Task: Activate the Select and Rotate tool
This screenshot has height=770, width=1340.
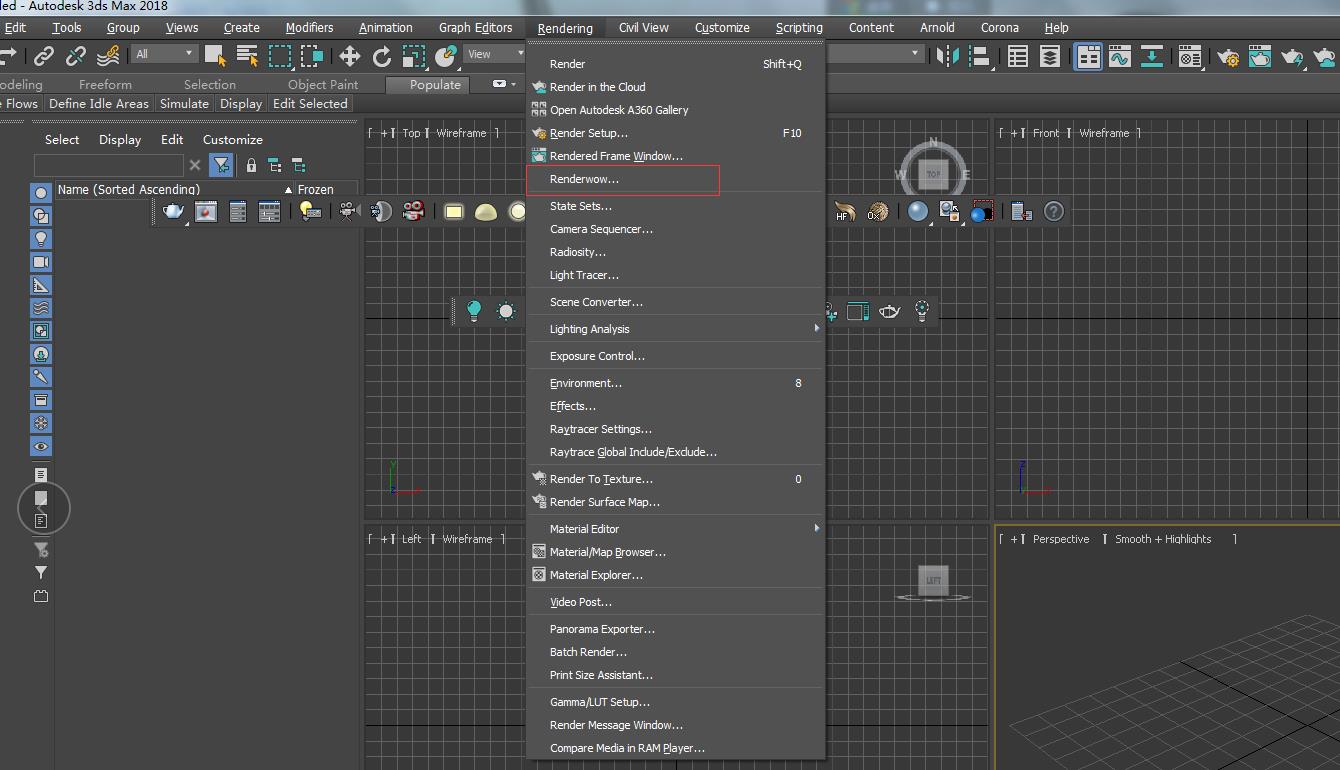Action: pos(382,56)
